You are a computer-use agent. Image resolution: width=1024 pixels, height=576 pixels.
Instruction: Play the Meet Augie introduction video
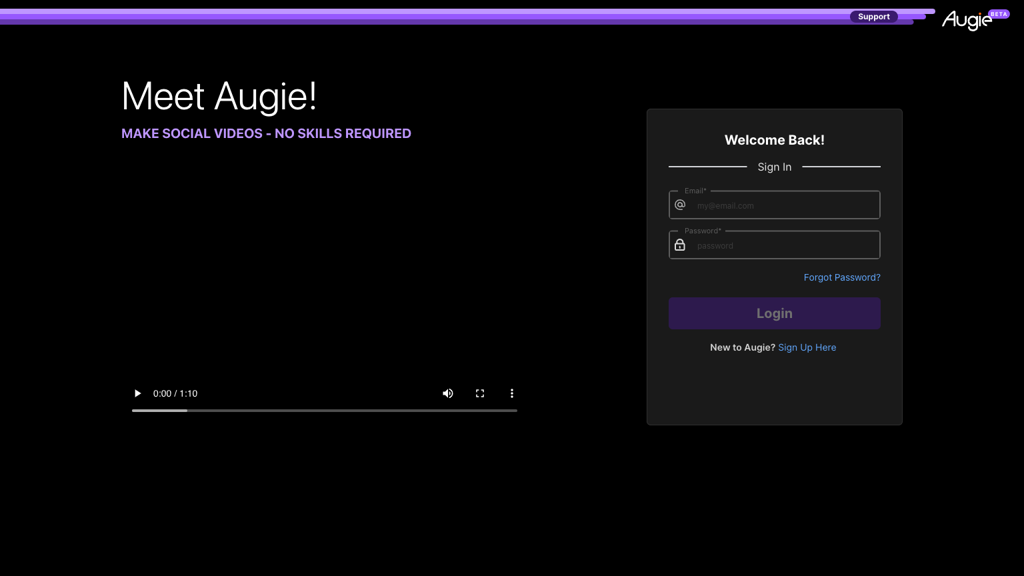tap(137, 393)
